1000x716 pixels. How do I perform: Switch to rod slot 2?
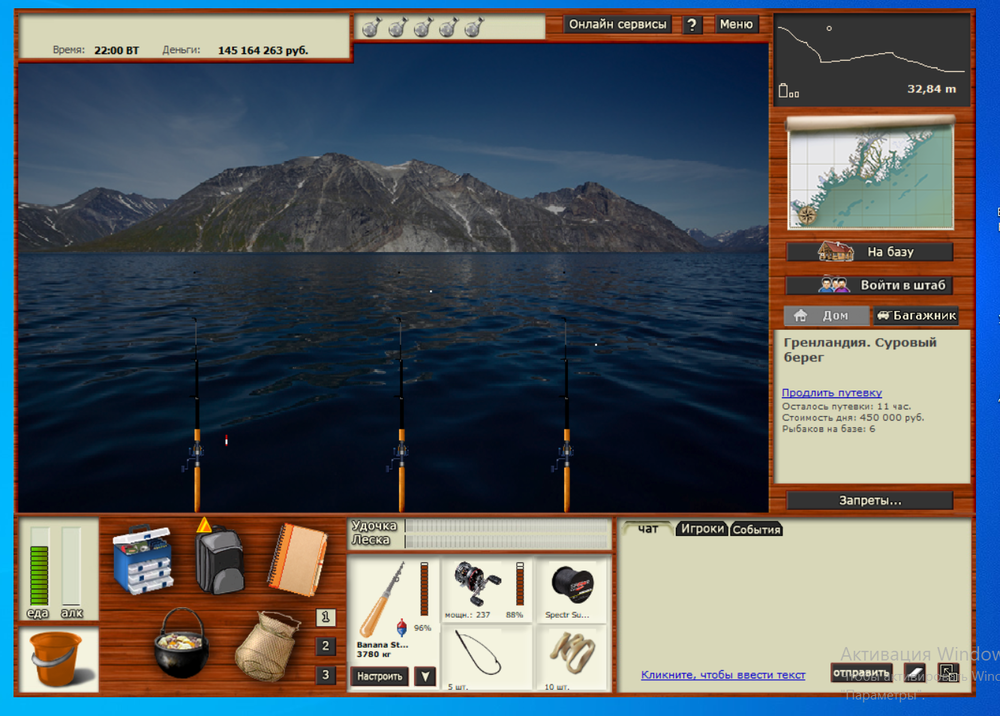pos(325,647)
